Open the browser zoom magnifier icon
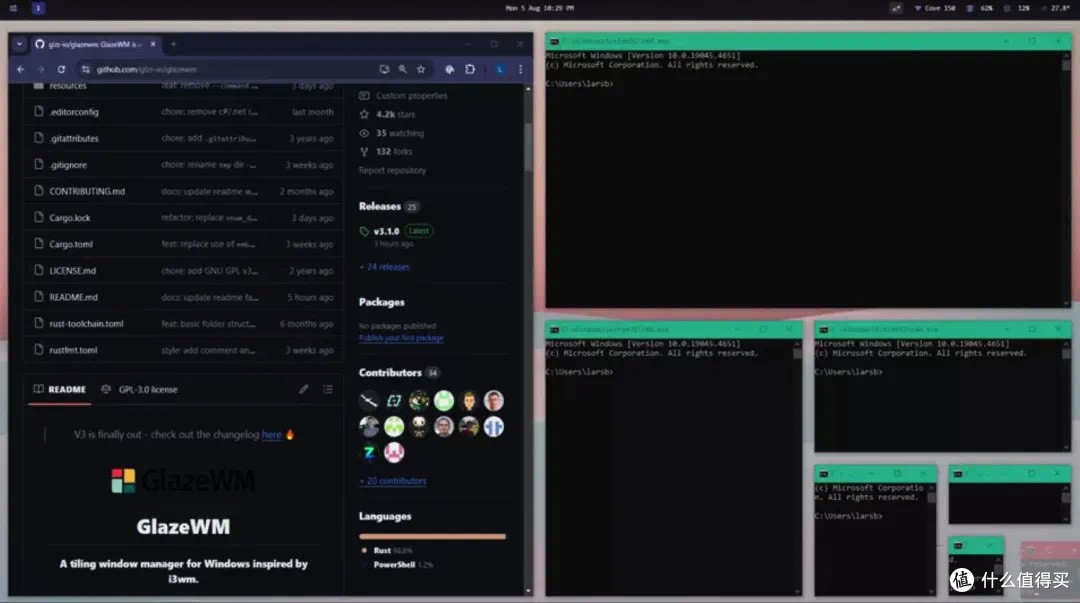This screenshot has width=1080, height=603. [x=402, y=70]
